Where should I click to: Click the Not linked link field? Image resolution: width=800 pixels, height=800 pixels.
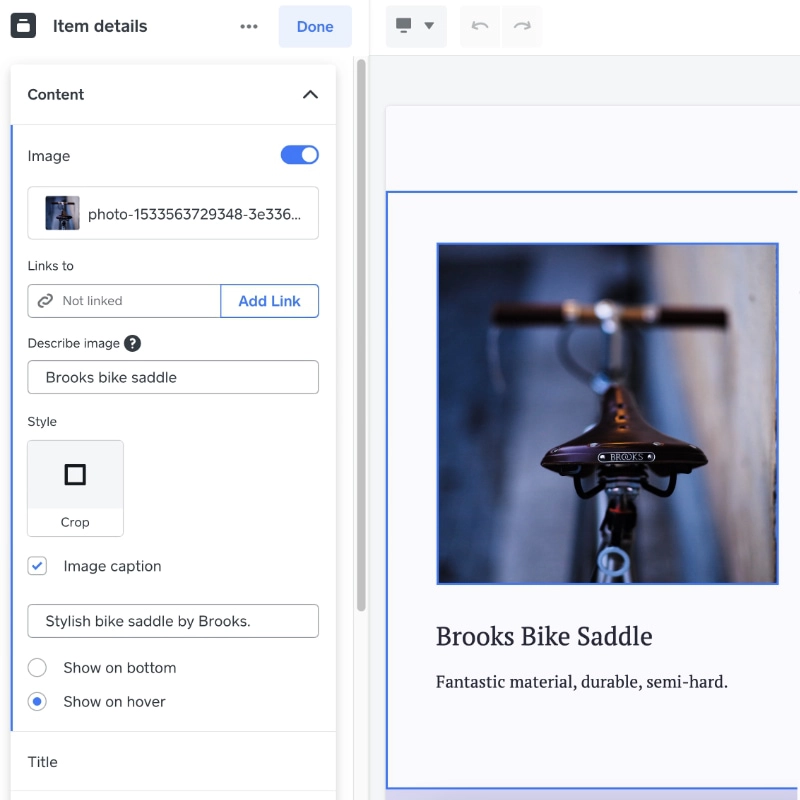pos(124,301)
